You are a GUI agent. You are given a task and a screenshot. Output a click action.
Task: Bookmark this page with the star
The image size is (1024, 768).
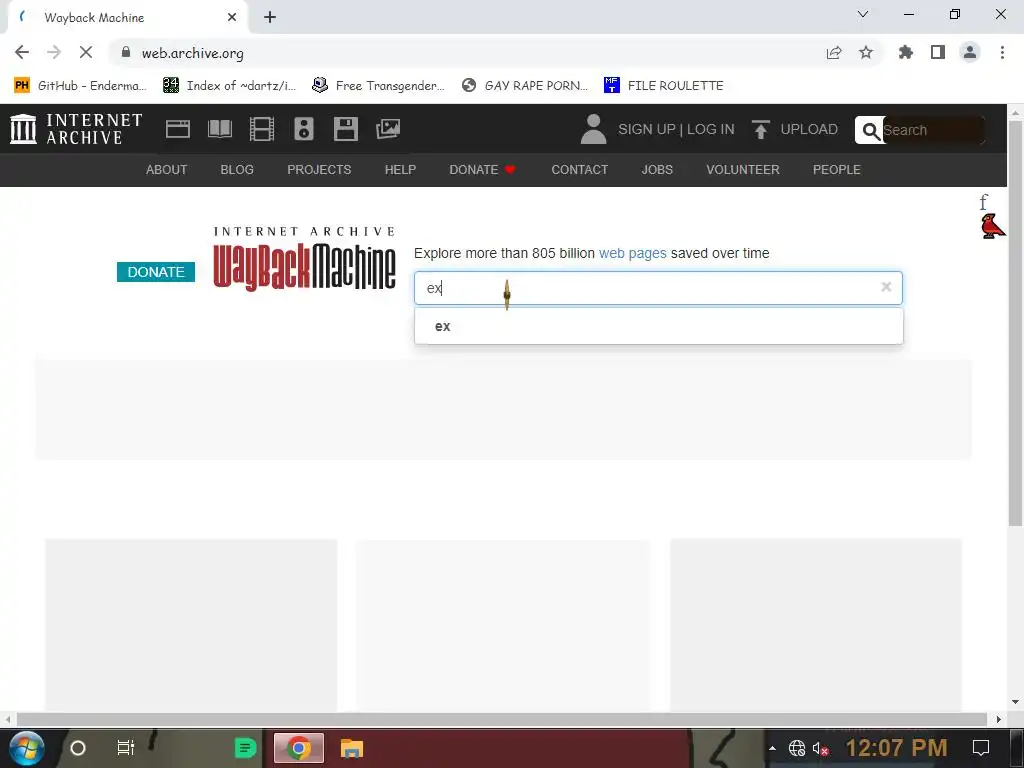pos(866,52)
